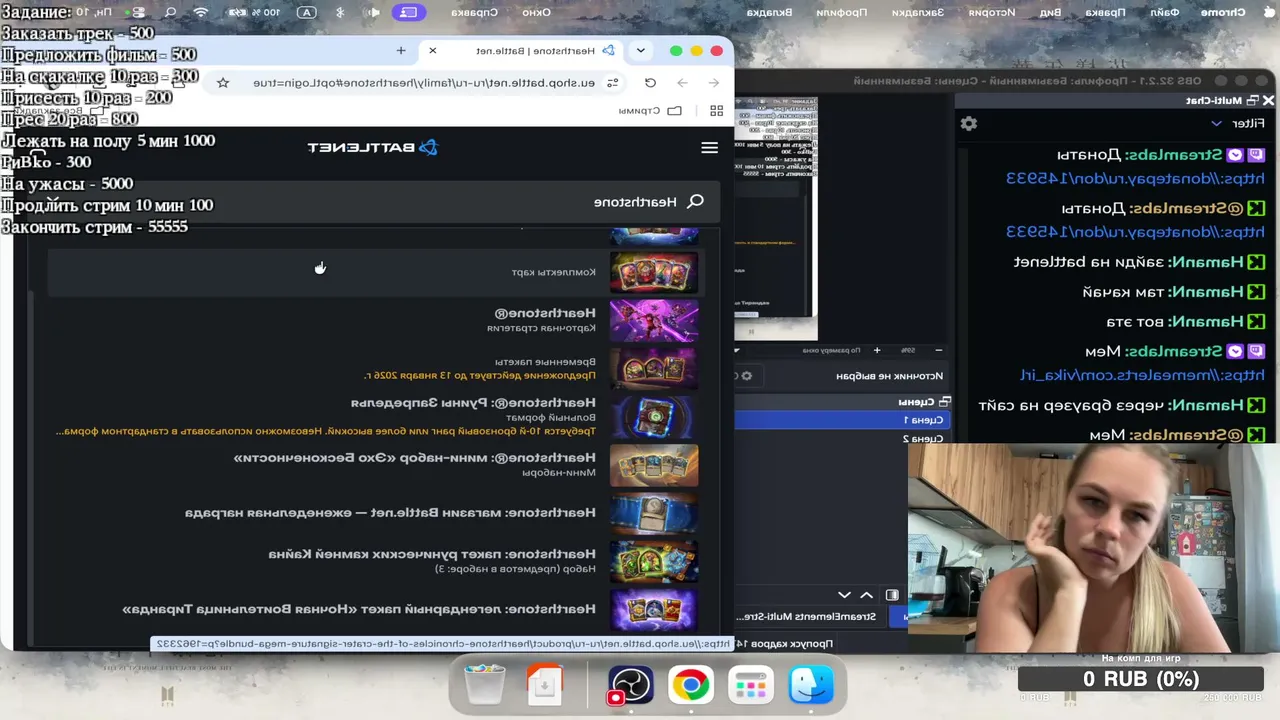
Task: Open Finder from the Dock
Action: [811, 685]
